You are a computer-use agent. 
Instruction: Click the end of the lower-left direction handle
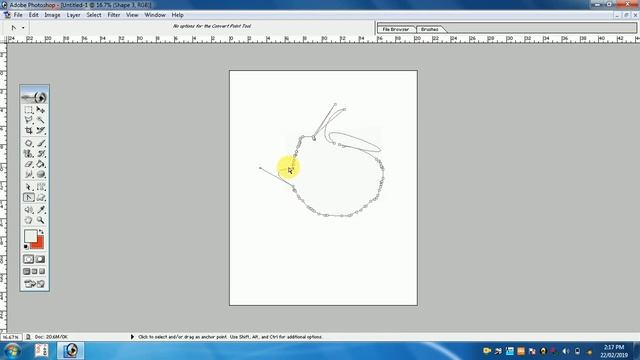(x=260, y=167)
